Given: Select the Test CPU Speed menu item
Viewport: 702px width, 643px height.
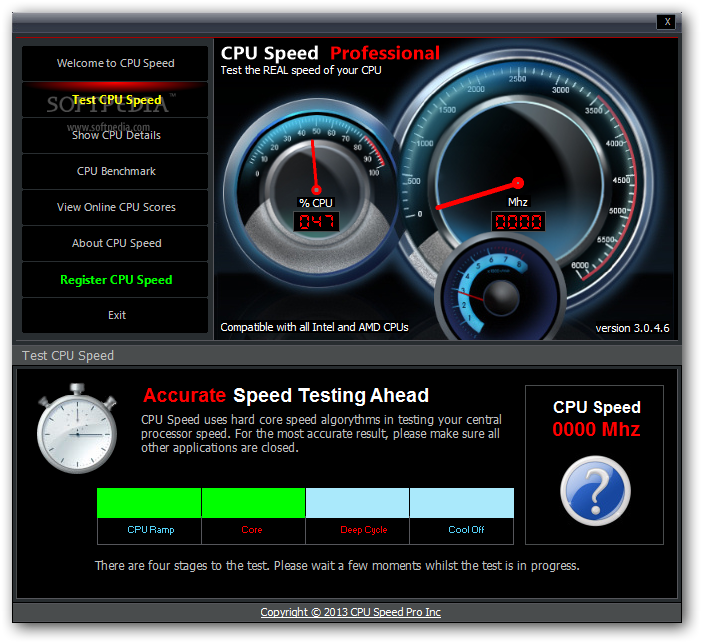Looking at the screenshot, I should [x=115, y=99].
